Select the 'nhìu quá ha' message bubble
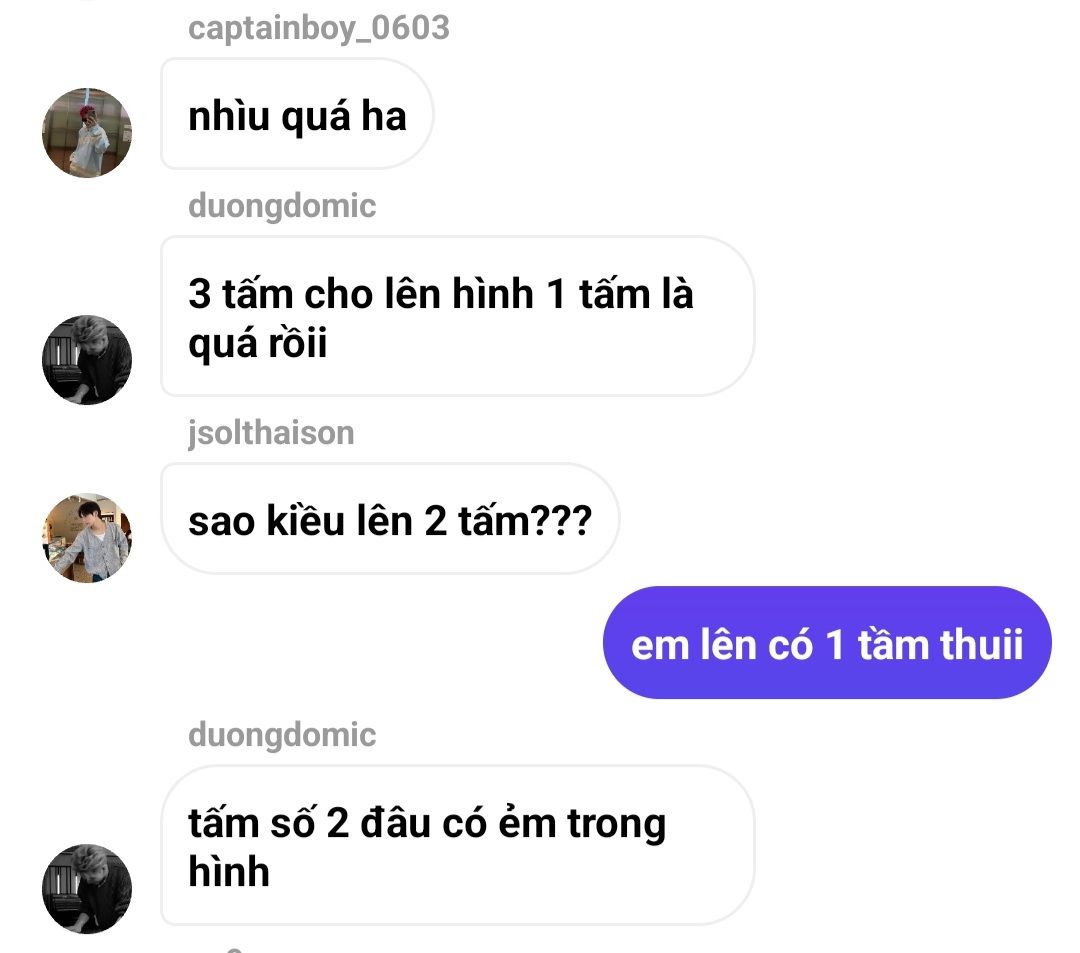The image size is (1080, 953). [x=297, y=114]
